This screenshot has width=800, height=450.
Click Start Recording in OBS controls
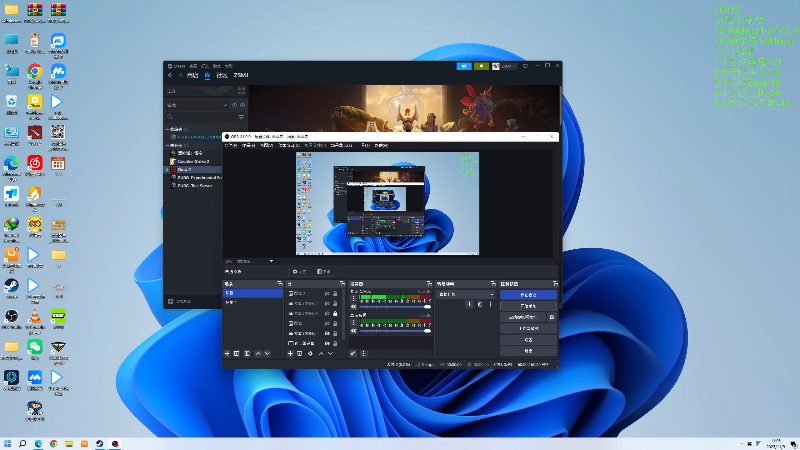click(x=528, y=306)
